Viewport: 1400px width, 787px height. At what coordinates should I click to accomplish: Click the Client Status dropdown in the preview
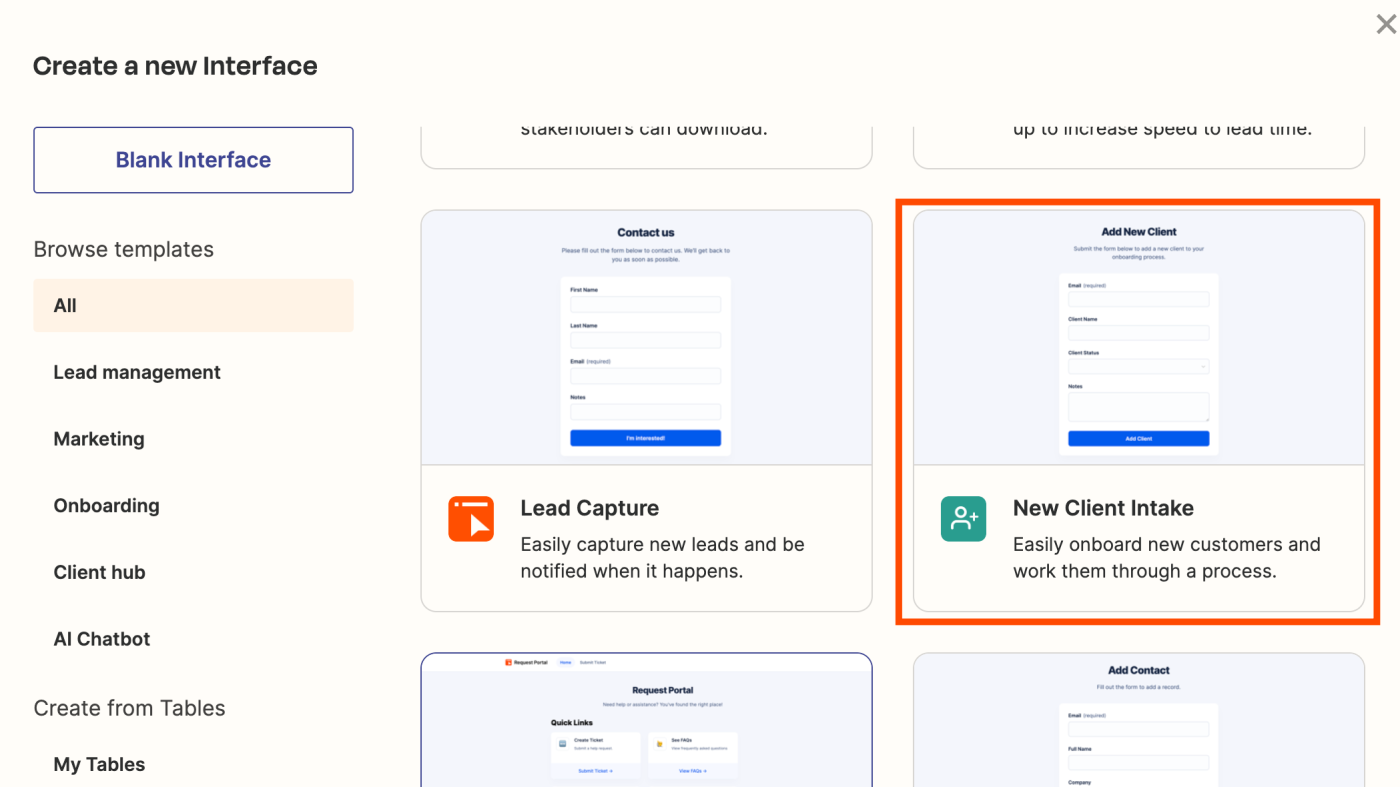(1139, 367)
